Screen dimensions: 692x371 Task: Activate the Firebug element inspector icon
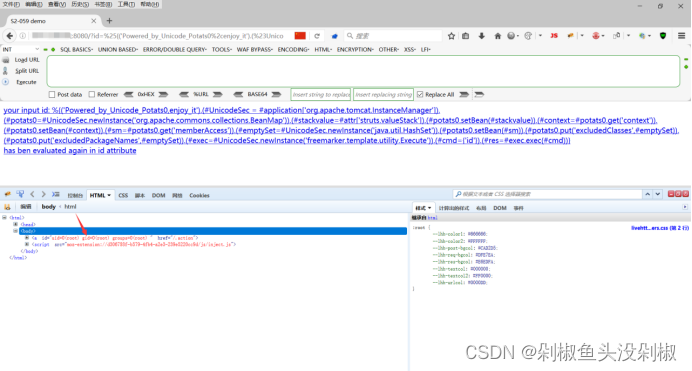point(20,194)
